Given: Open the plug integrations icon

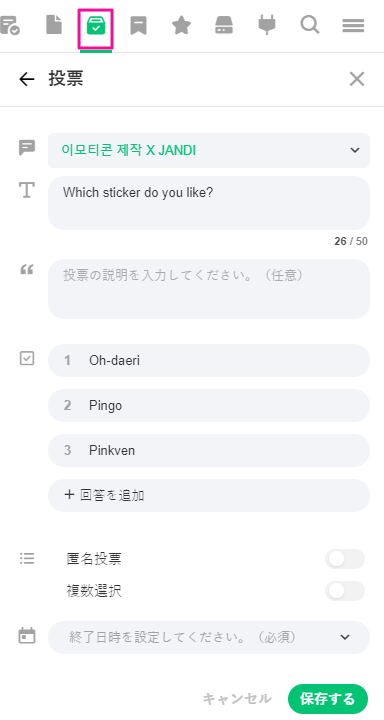Looking at the screenshot, I should tap(267, 25).
